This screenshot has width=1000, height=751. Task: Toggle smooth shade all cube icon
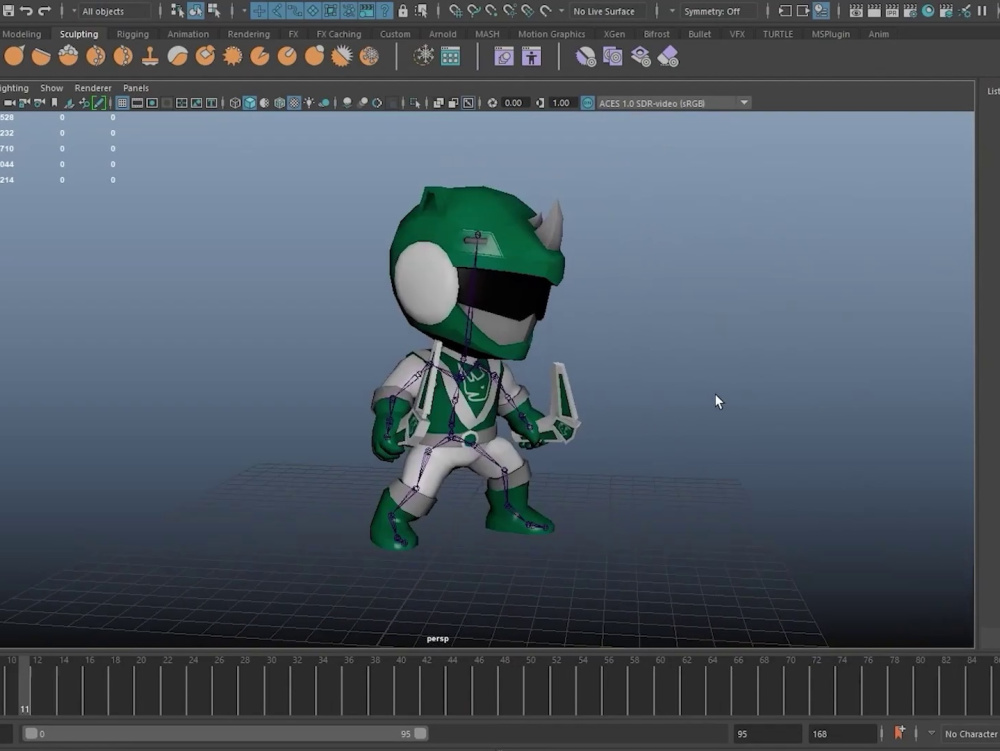point(249,103)
